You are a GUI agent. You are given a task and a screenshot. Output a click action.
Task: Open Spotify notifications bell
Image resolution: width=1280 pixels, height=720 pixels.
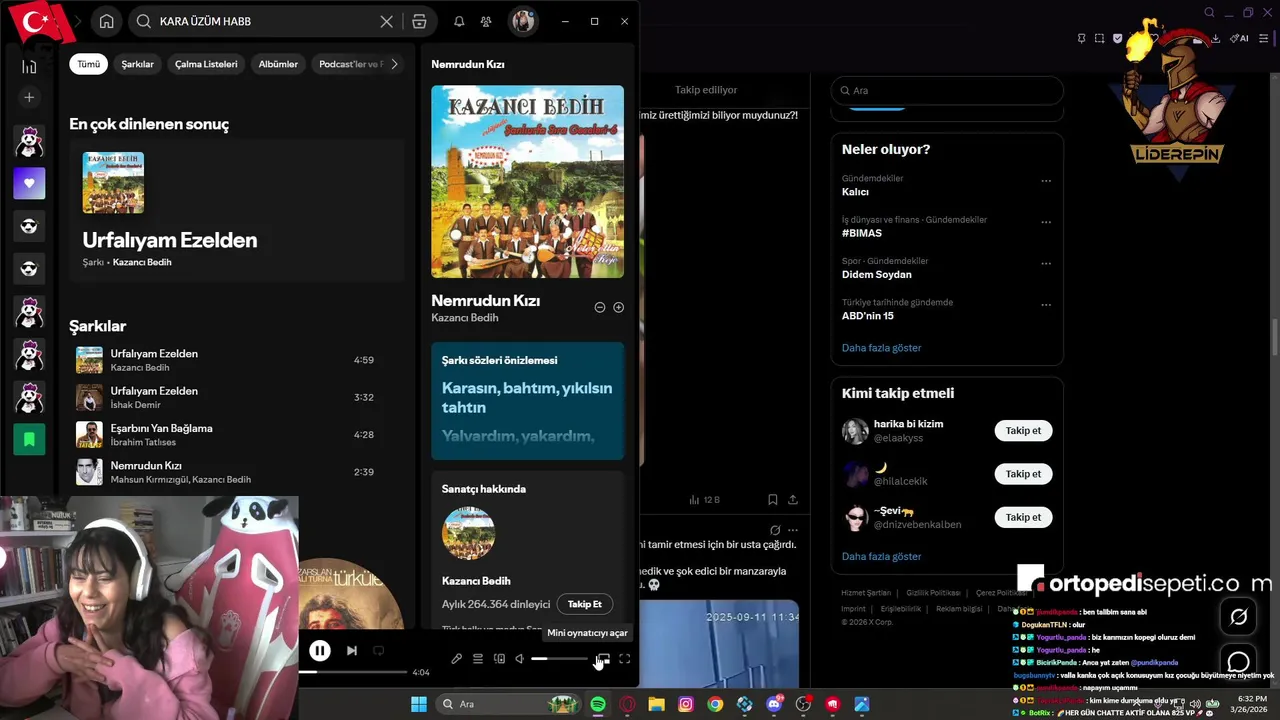point(459,21)
